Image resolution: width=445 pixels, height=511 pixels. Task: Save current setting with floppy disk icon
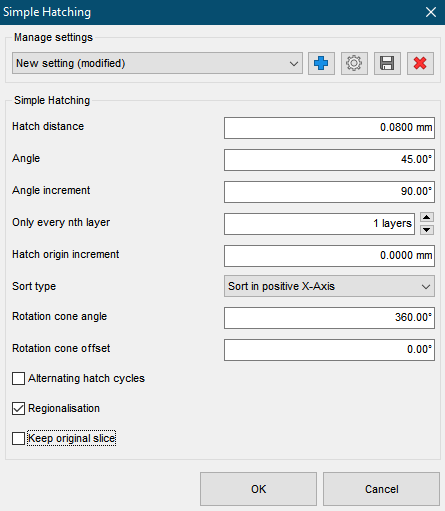click(x=387, y=63)
